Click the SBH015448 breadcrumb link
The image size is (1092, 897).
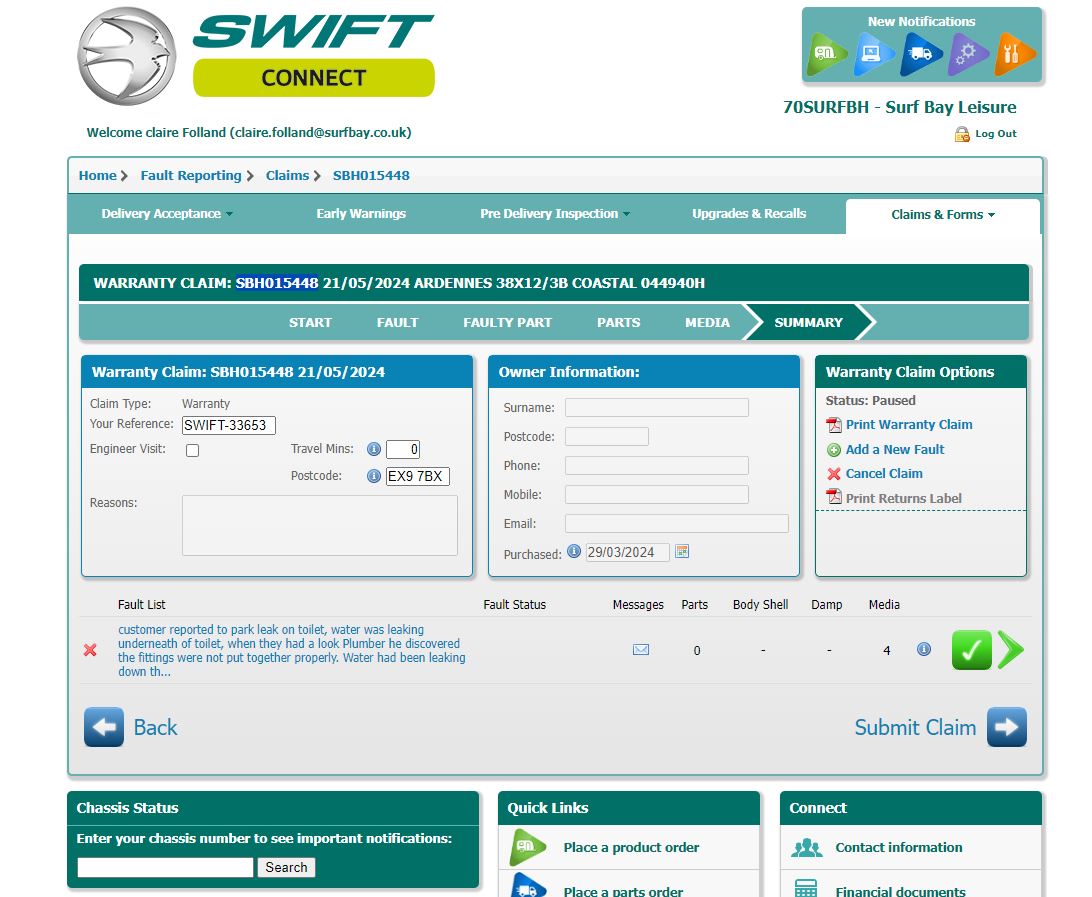tap(371, 176)
